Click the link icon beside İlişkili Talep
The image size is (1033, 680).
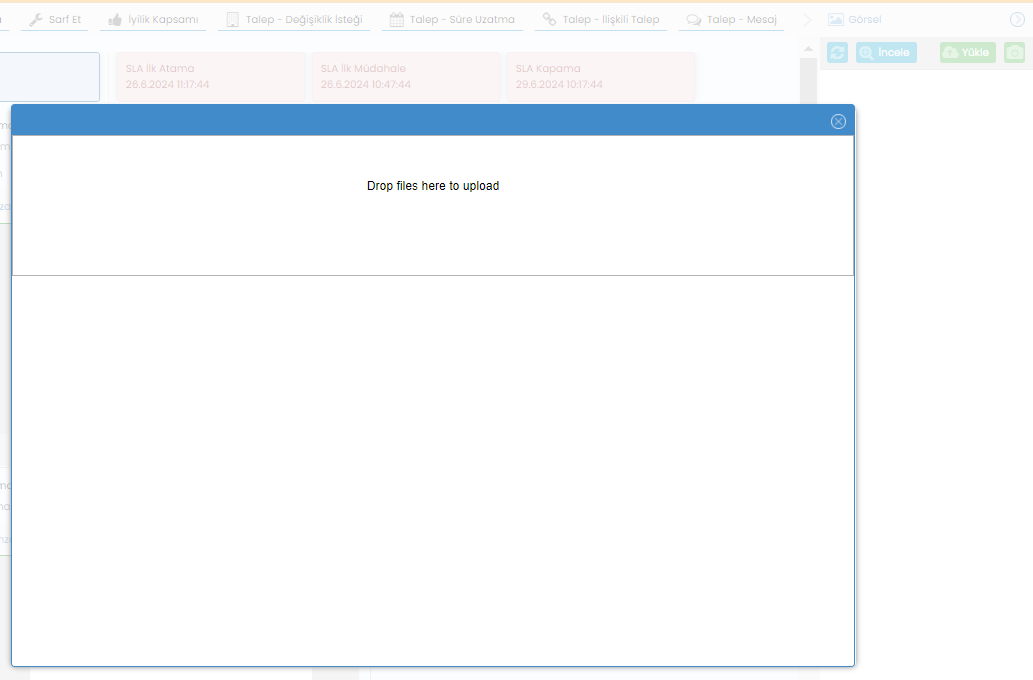(x=549, y=19)
